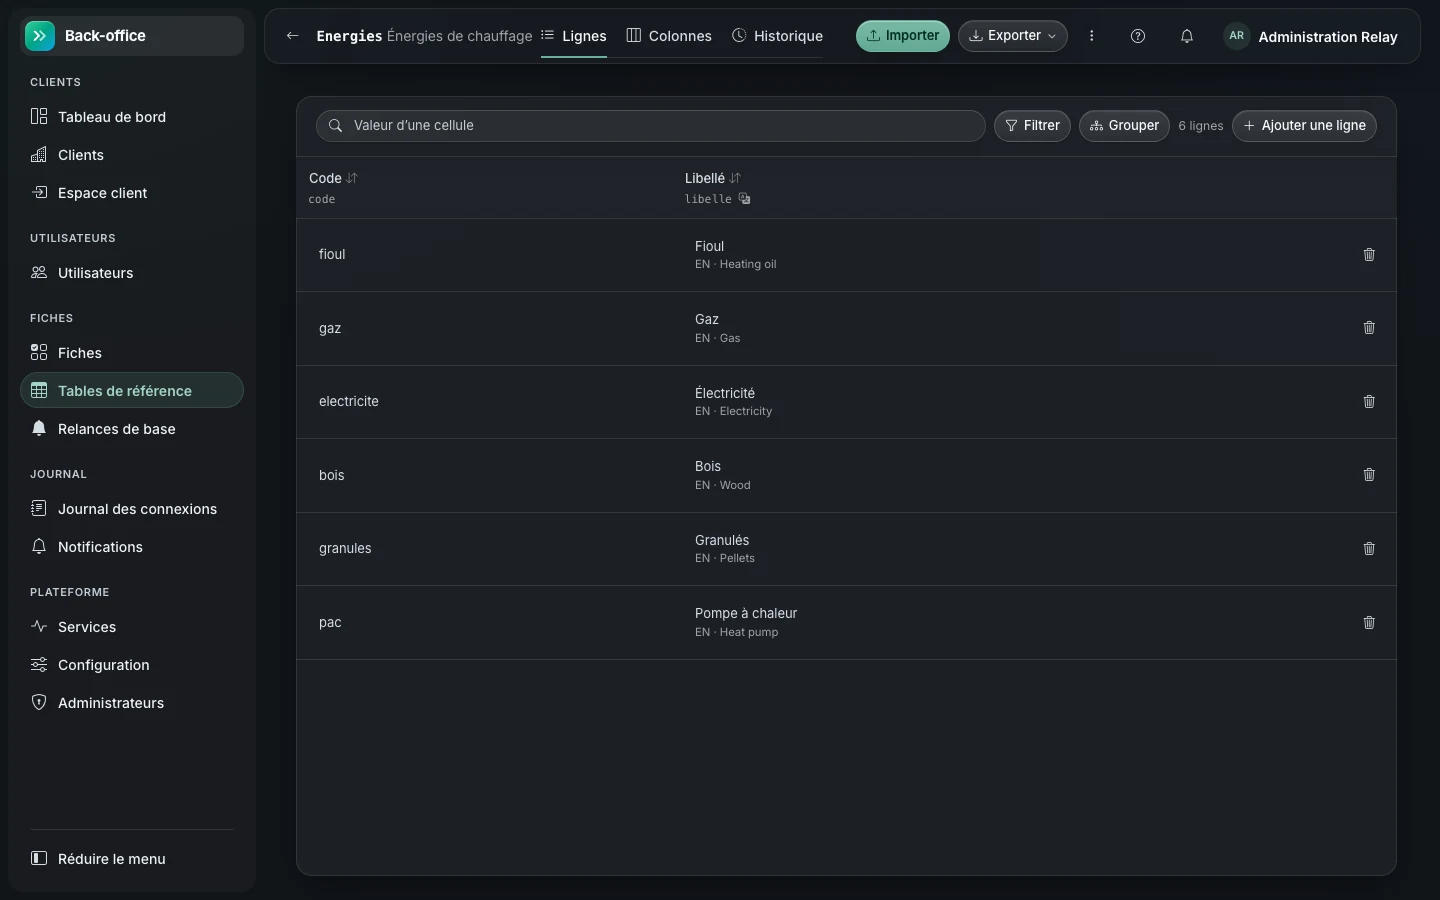Image resolution: width=1440 pixels, height=900 pixels.
Task: Switch to the Colonnes tab
Action: pos(669,36)
